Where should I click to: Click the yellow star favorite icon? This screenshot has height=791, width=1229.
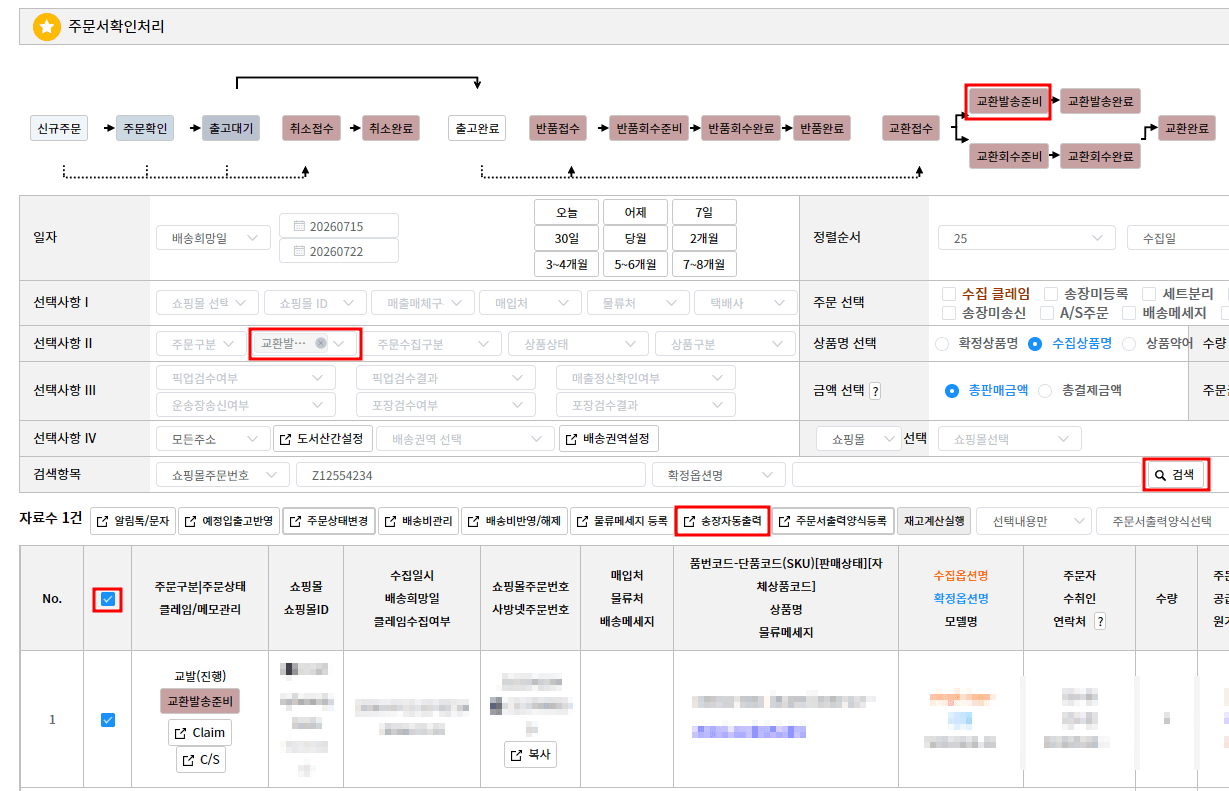46,27
